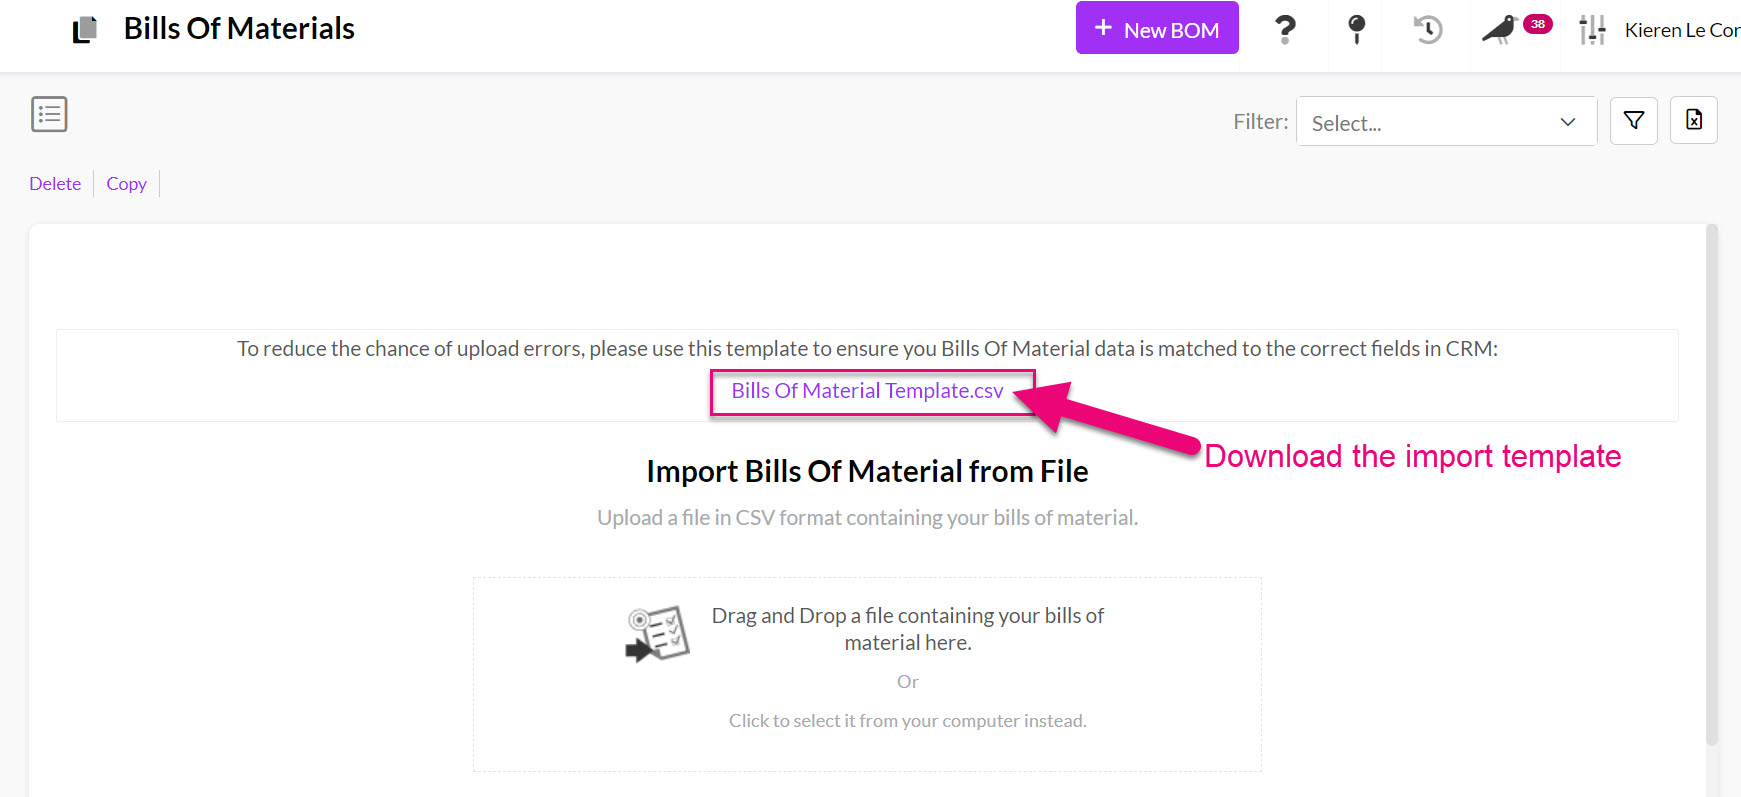Click the Copy action link

(126, 183)
